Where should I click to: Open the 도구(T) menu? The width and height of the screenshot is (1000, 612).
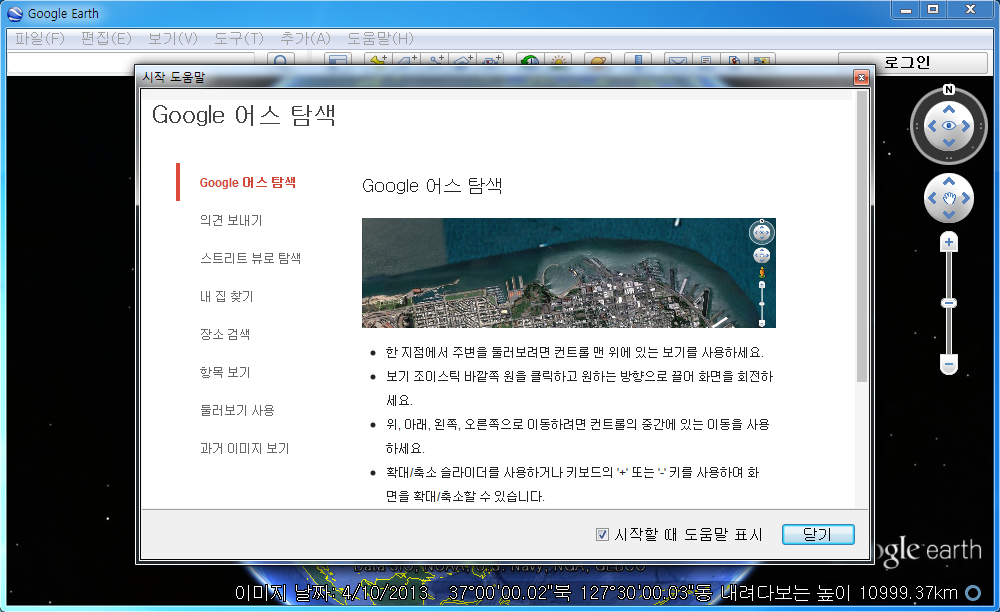[x=239, y=38]
